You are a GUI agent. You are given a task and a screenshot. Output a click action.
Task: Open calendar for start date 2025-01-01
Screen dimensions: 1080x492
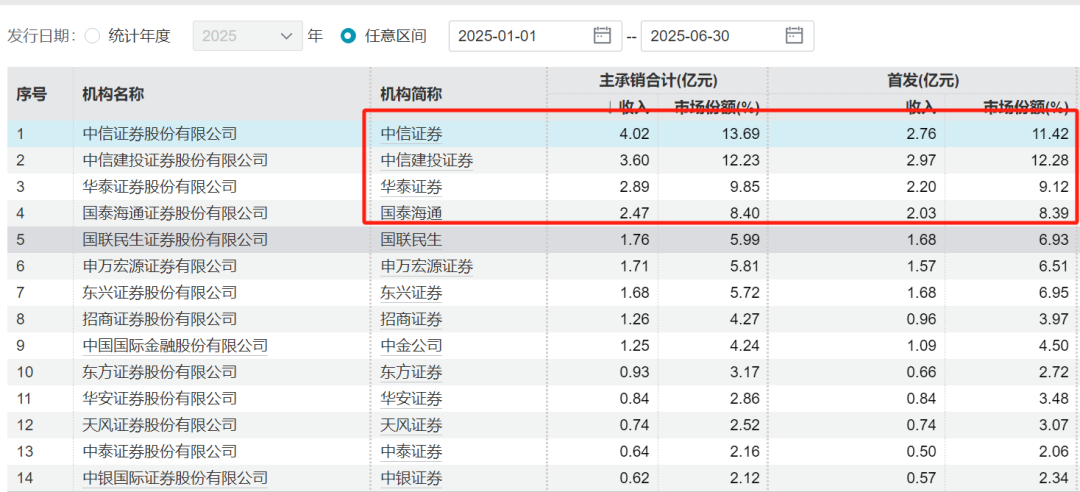(x=602, y=35)
